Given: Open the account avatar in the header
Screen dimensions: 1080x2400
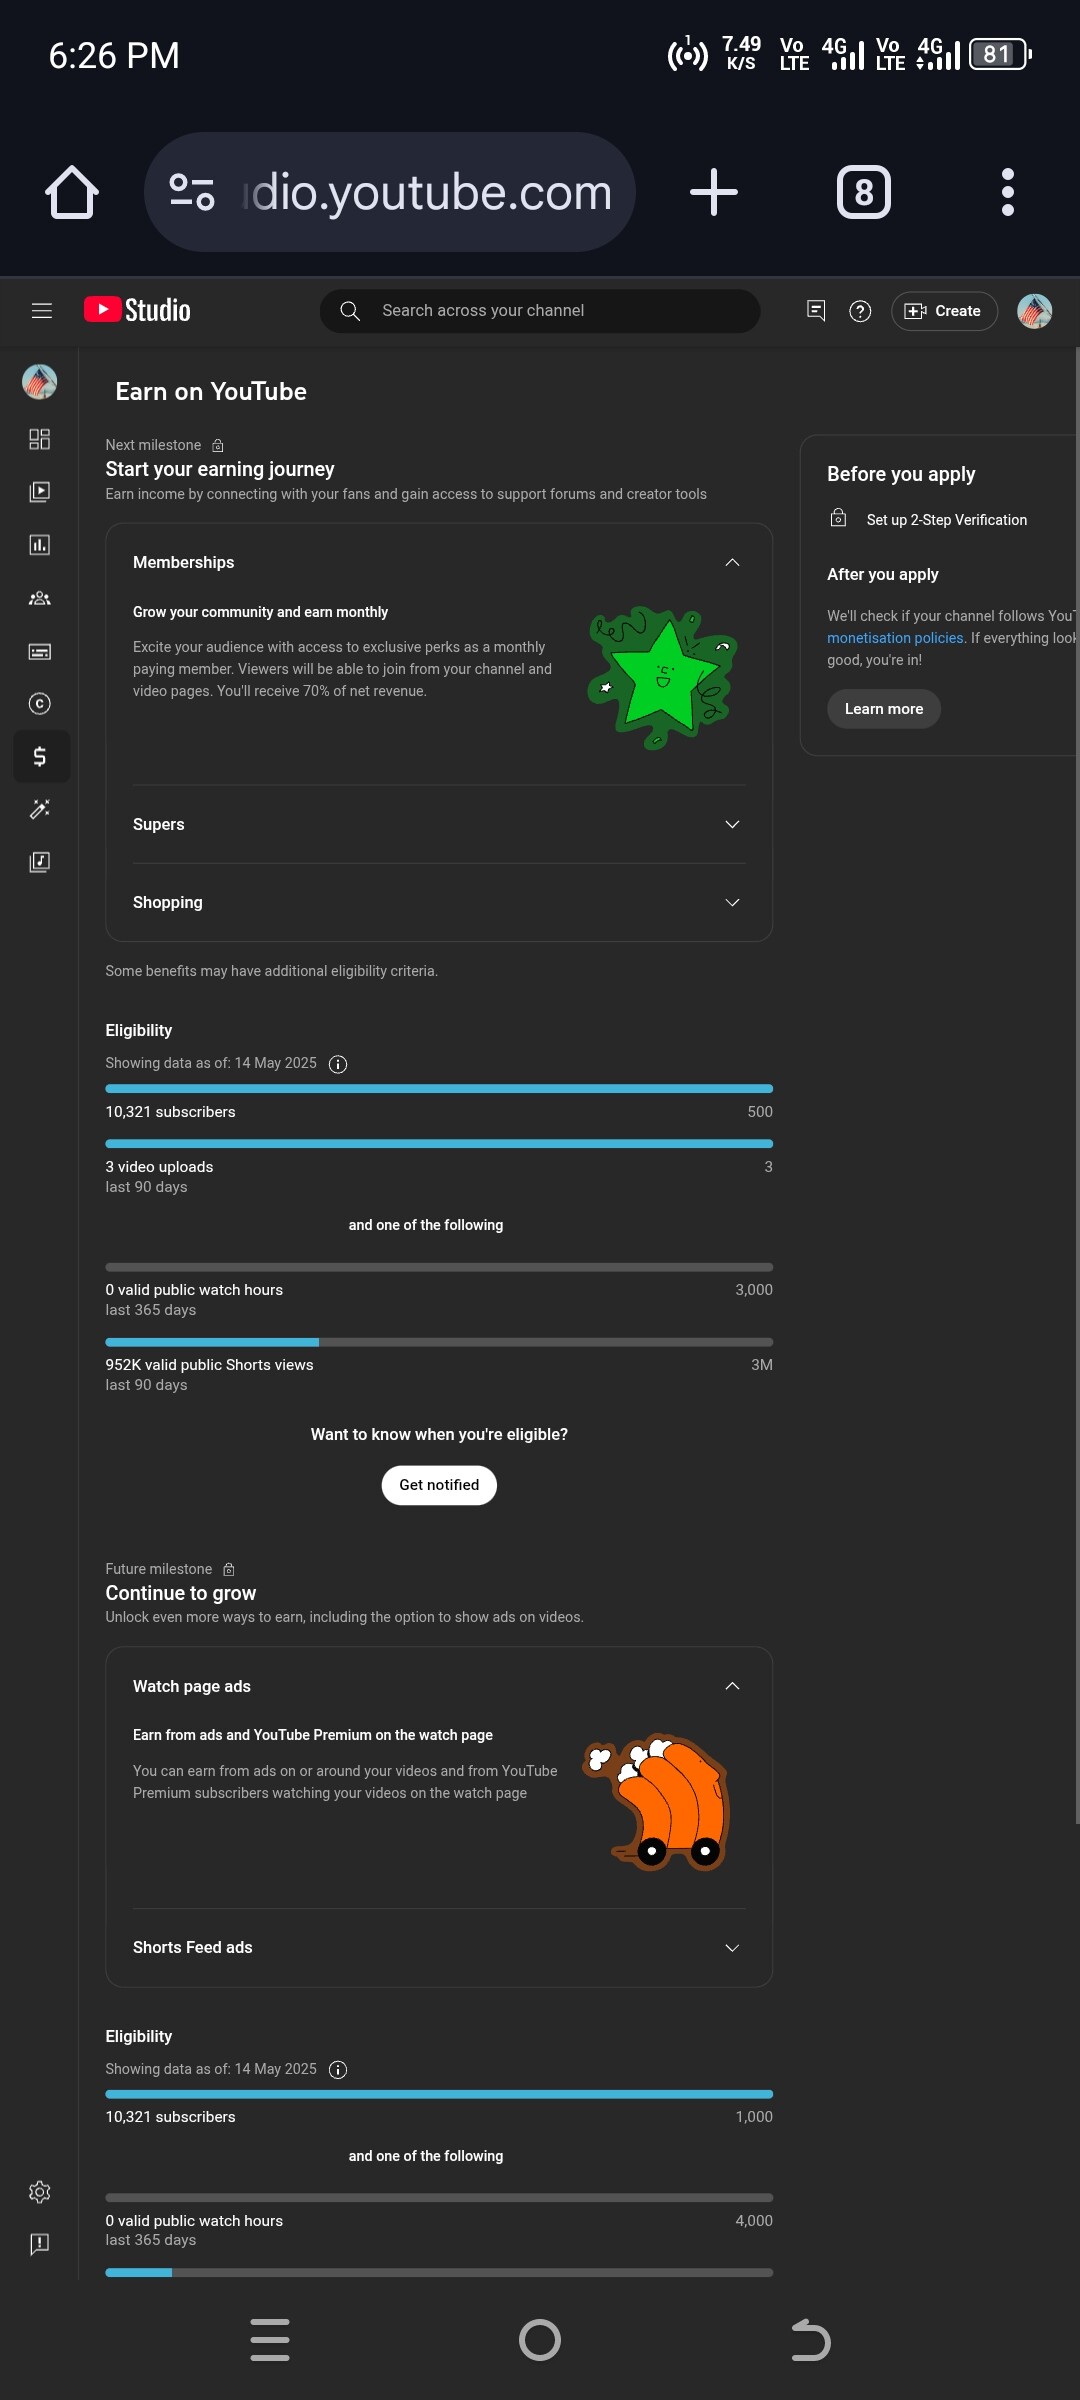Looking at the screenshot, I should click(x=1035, y=311).
